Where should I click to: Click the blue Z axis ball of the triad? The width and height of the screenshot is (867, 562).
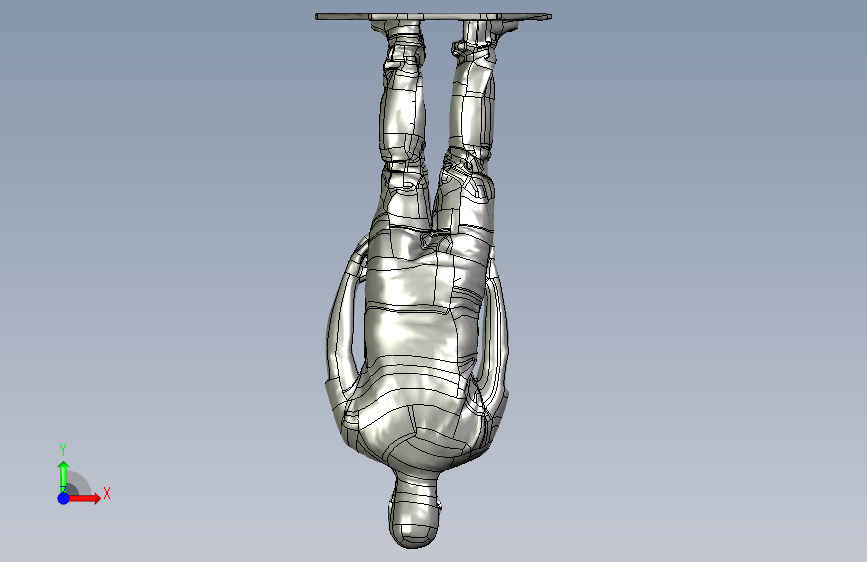coord(64,498)
